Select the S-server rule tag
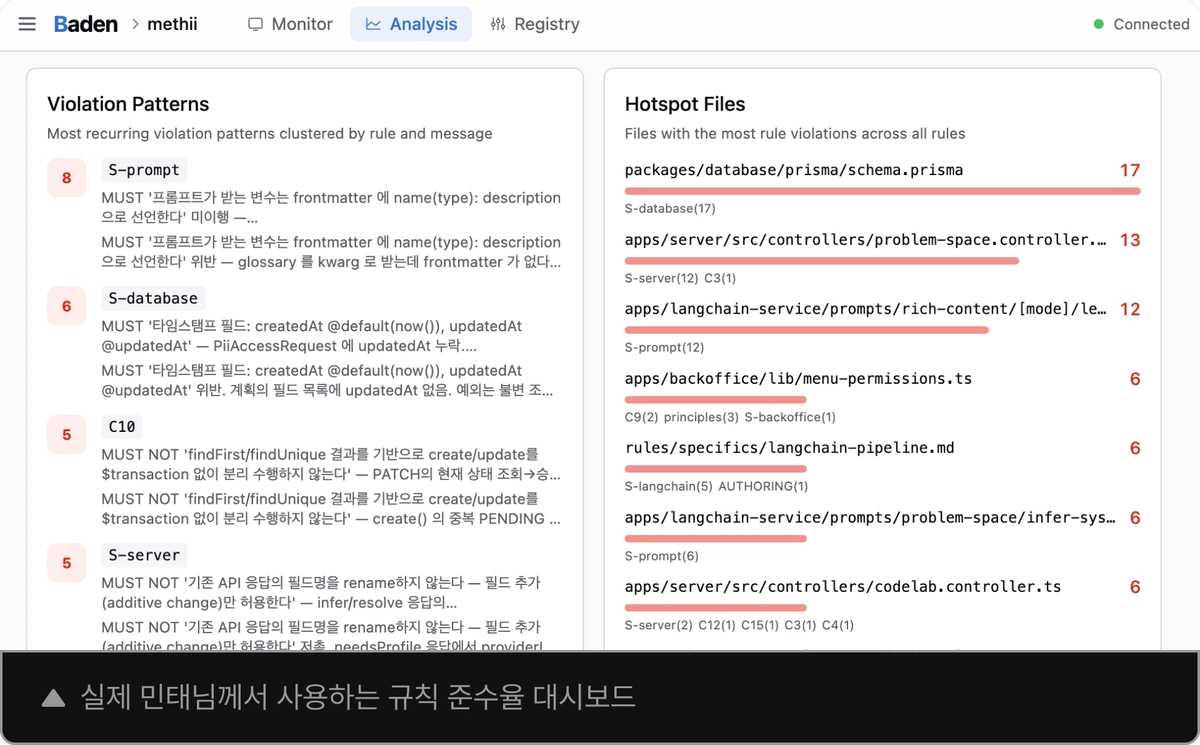The width and height of the screenshot is (1200, 745). [144, 555]
